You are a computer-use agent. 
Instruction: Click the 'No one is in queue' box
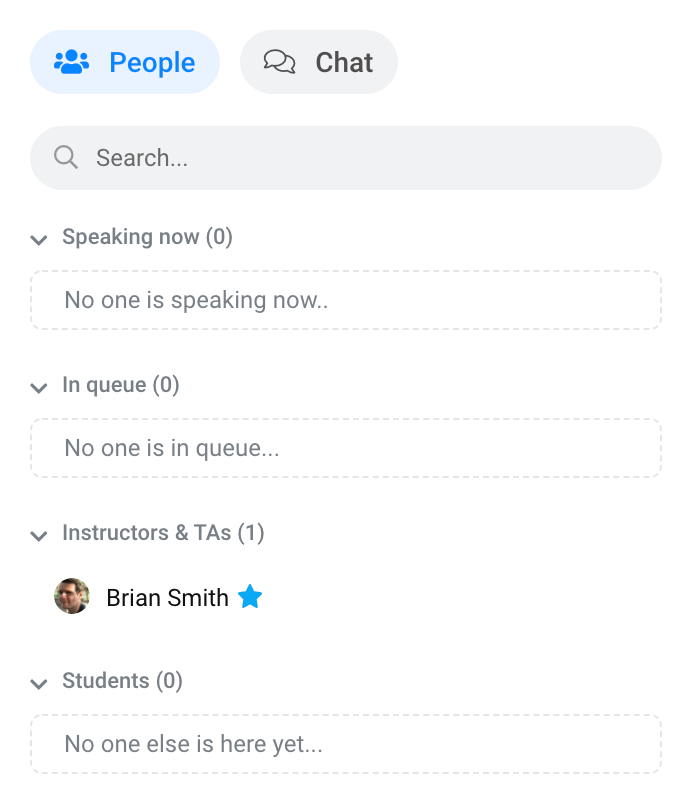click(x=346, y=448)
